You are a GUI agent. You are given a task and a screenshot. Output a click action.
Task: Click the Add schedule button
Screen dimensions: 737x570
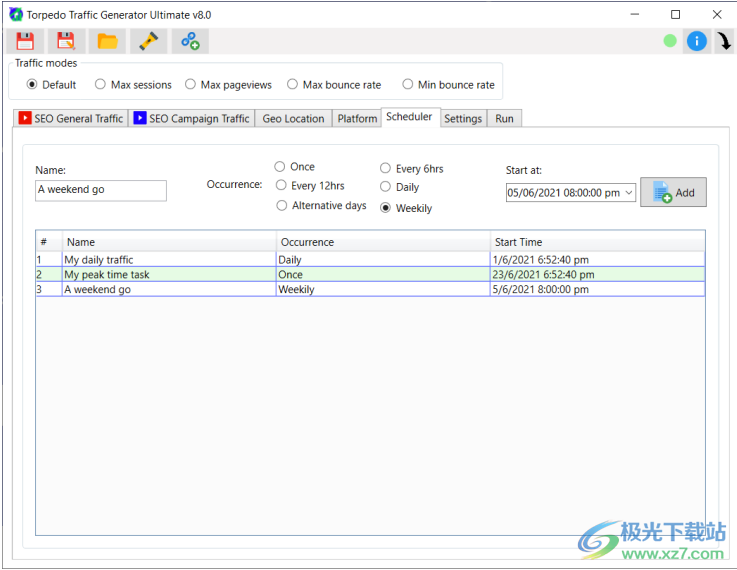click(x=673, y=192)
